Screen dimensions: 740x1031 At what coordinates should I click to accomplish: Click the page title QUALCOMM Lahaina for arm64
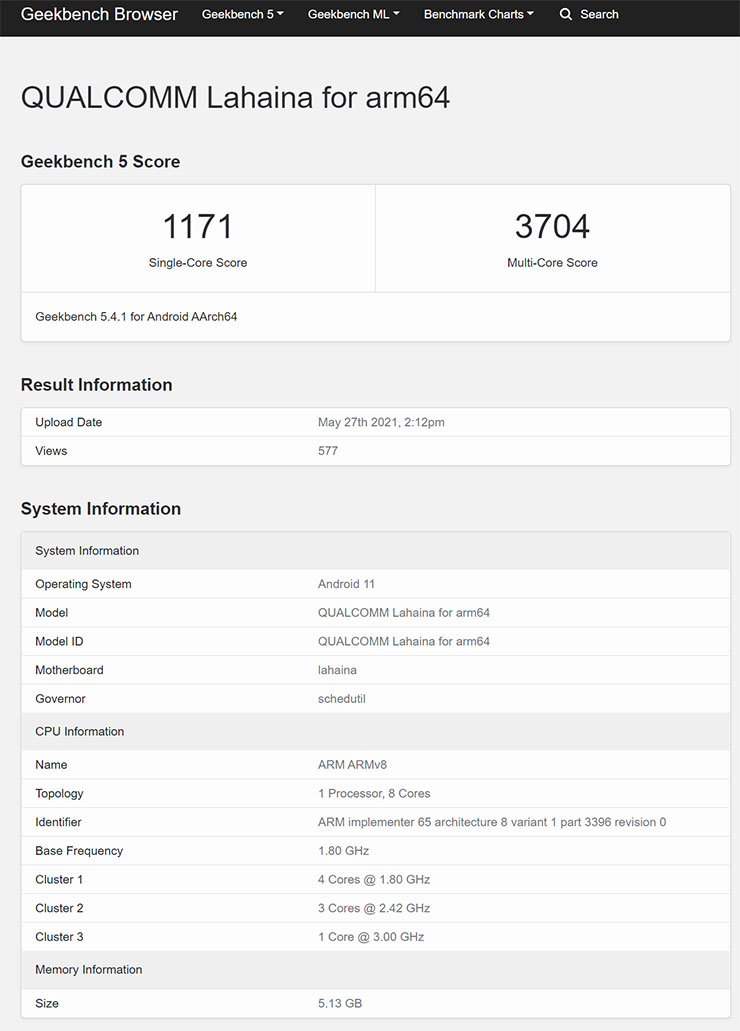[235, 98]
